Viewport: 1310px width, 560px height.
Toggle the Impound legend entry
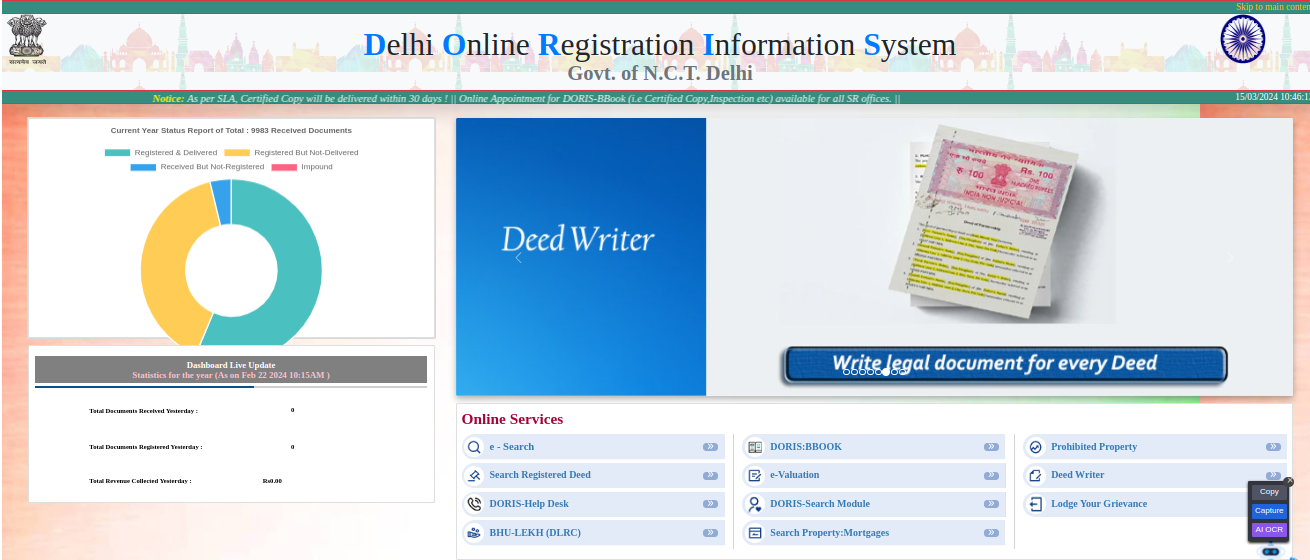coord(302,166)
